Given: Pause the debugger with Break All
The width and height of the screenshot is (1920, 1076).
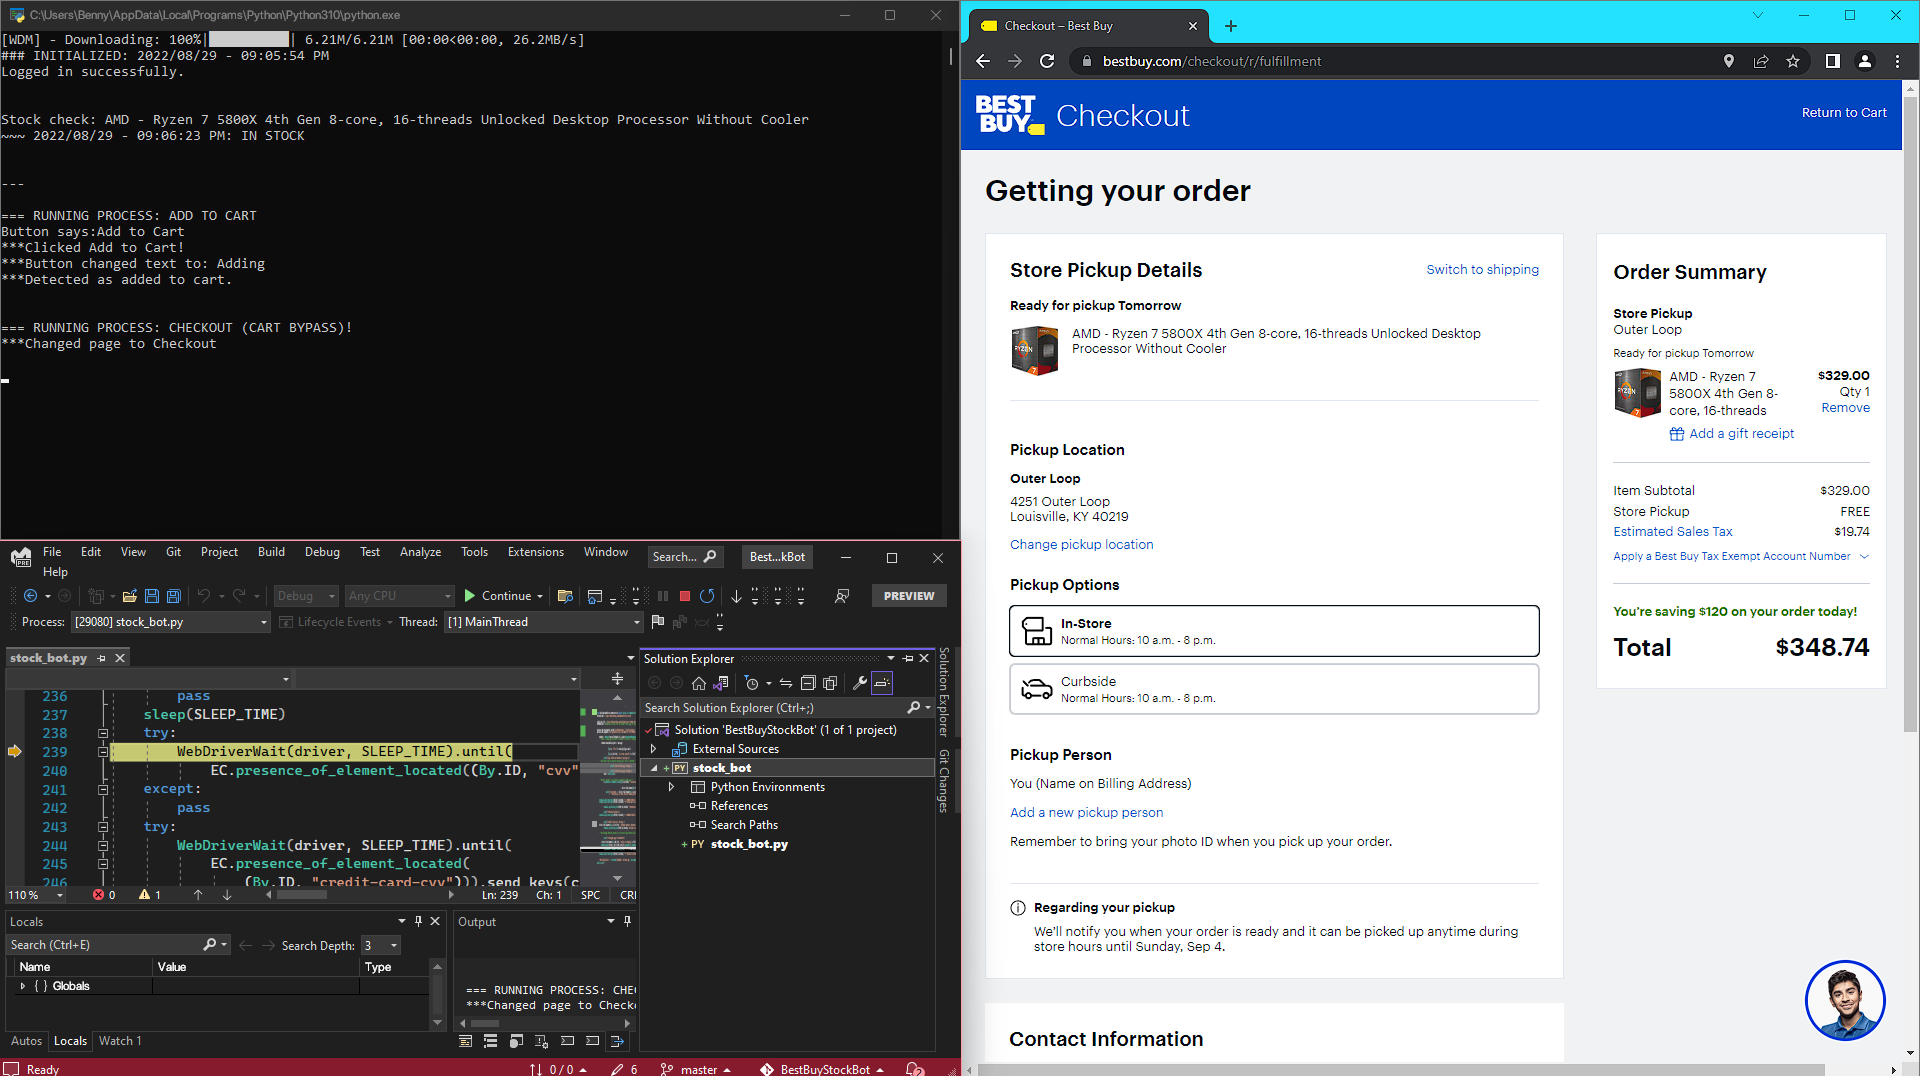Looking at the screenshot, I should (663, 596).
